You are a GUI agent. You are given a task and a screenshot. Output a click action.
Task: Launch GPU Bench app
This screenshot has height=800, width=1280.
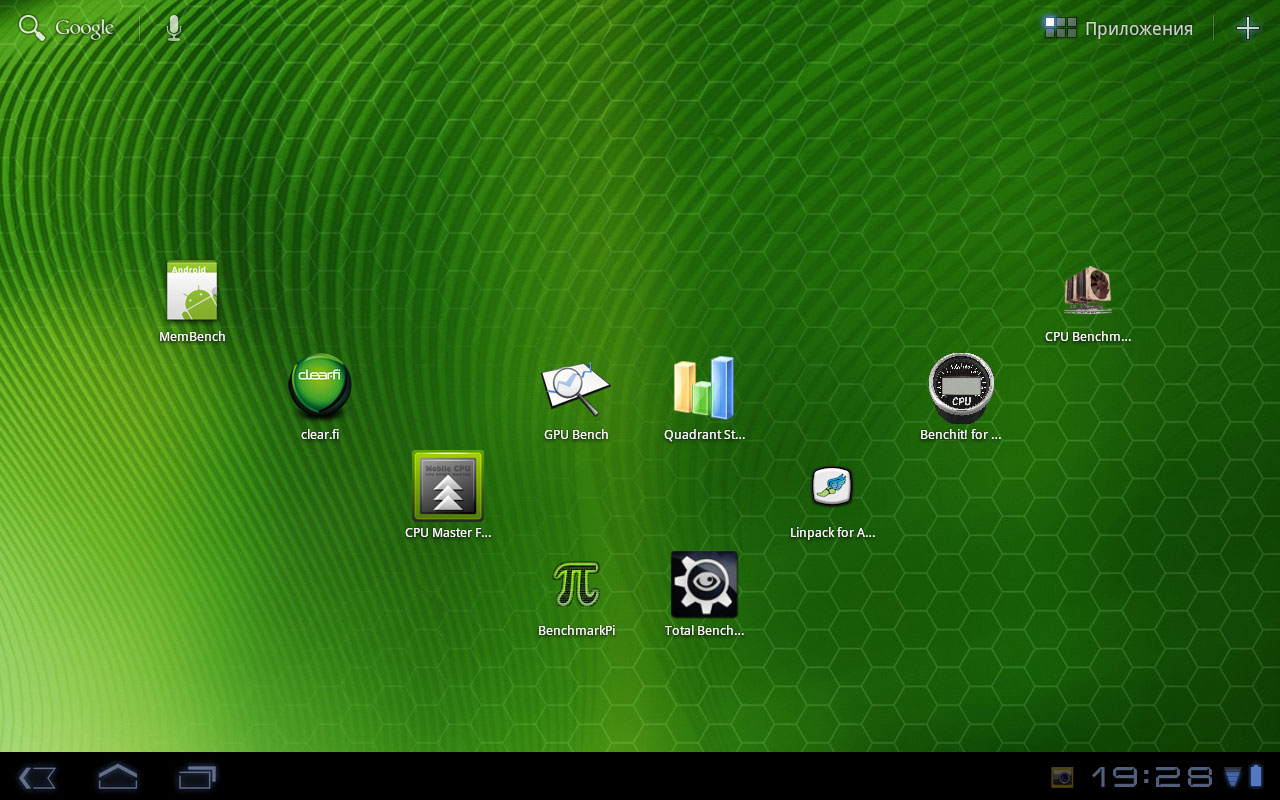point(576,389)
